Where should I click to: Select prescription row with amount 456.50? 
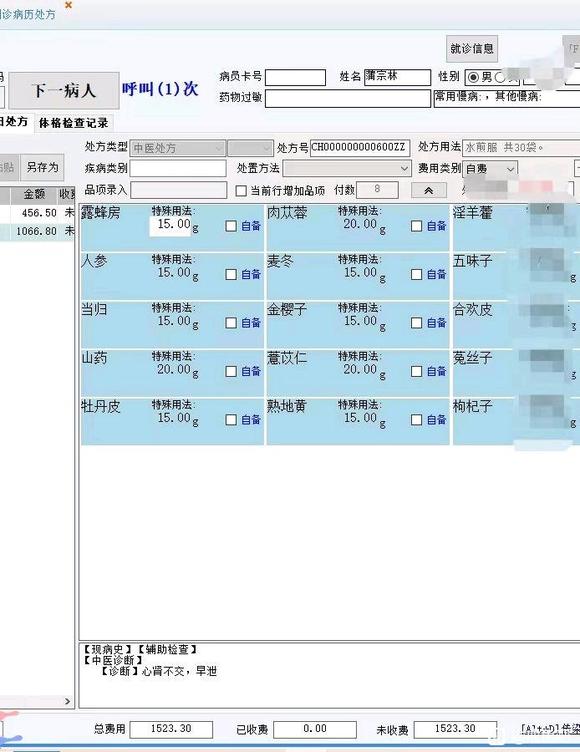point(37,213)
